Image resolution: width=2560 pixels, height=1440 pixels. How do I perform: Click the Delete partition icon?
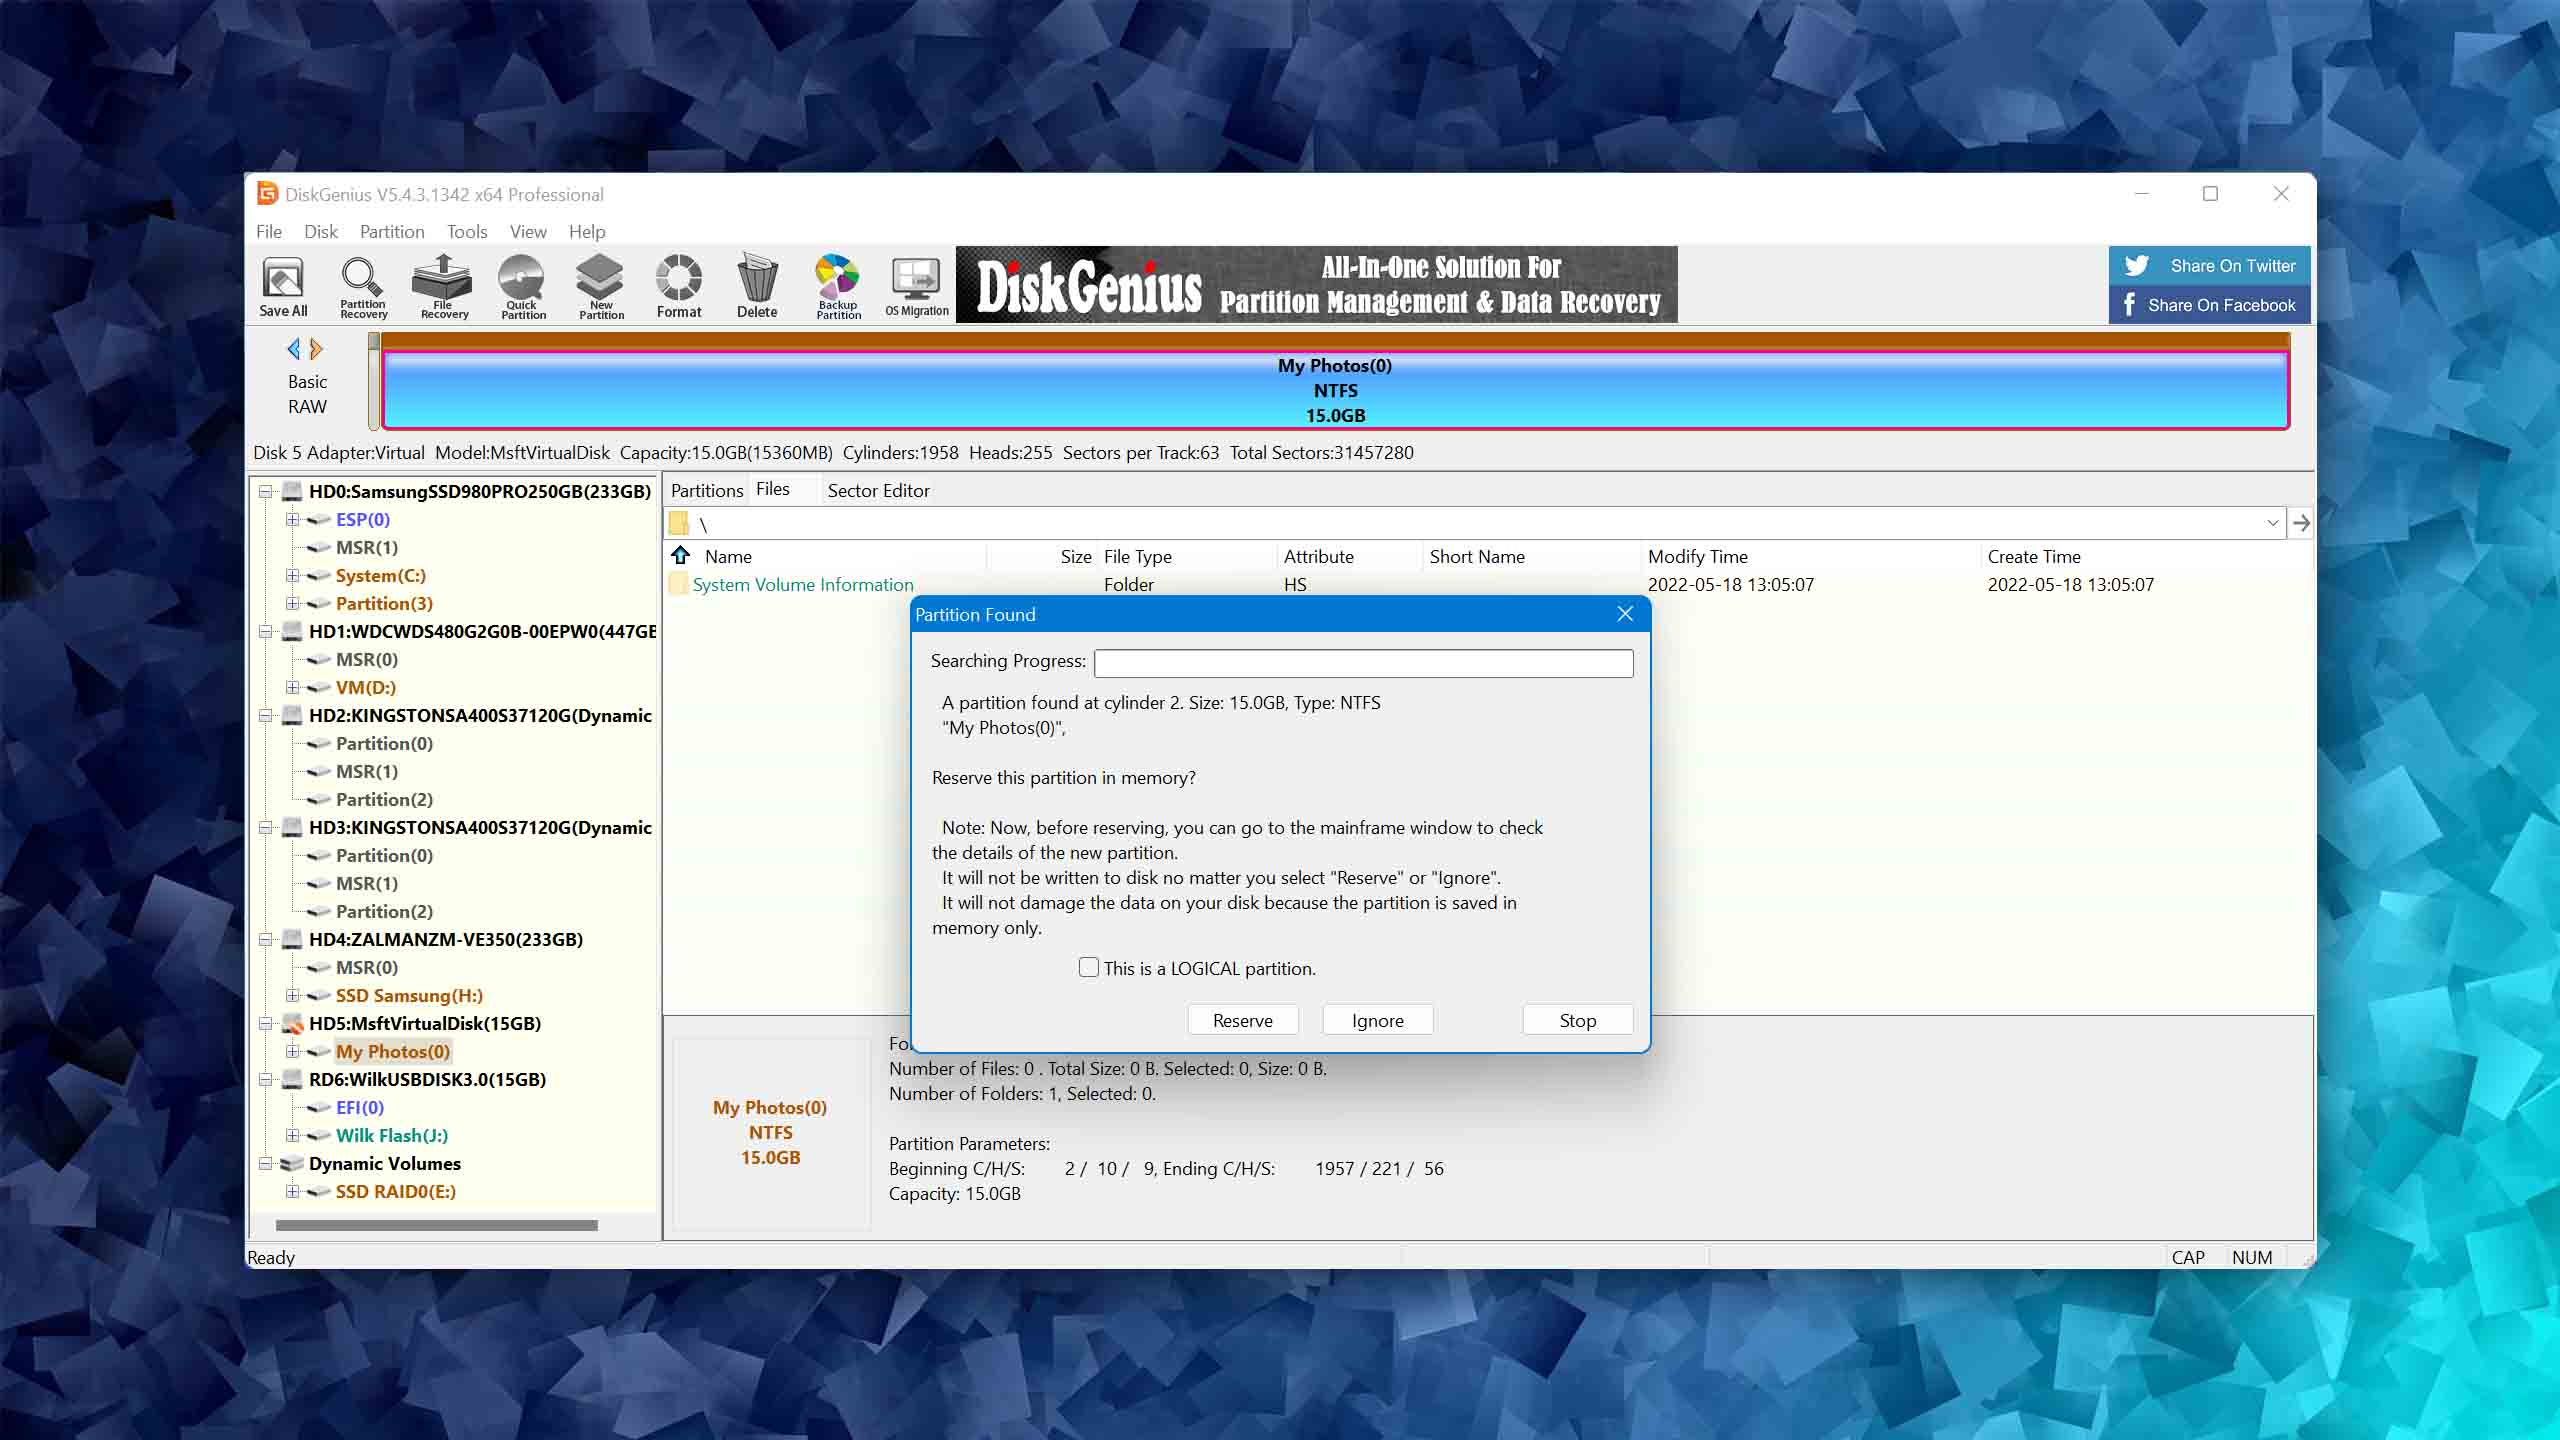point(757,287)
